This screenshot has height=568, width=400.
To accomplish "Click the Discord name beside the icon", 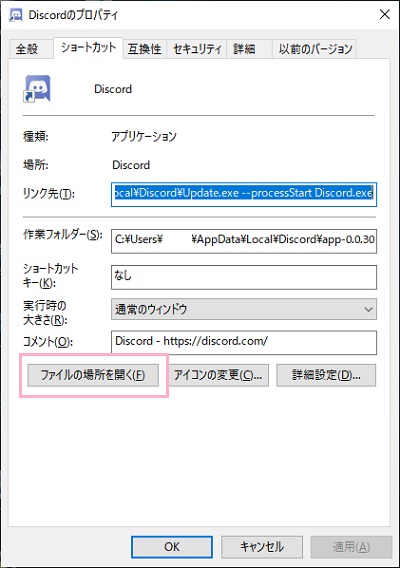I will coord(113,89).
